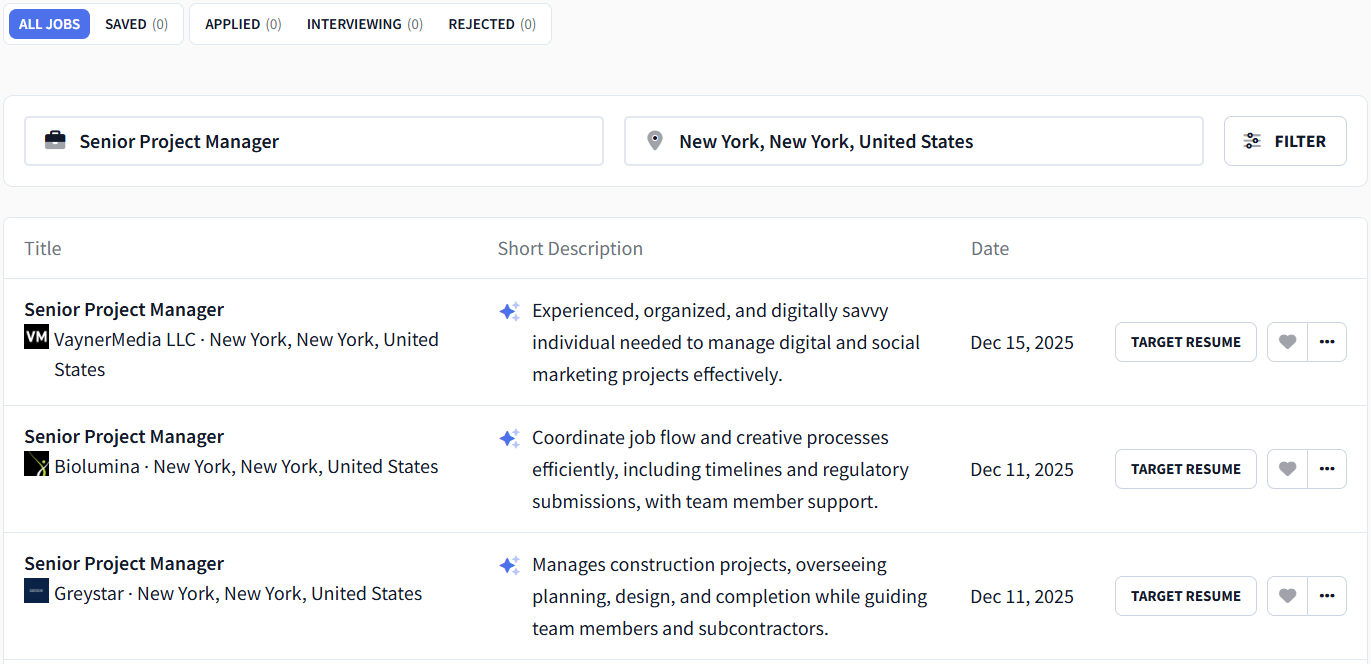
Task: Toggle the heart on the Biolumina listing
Action: tap(1287, 468)
